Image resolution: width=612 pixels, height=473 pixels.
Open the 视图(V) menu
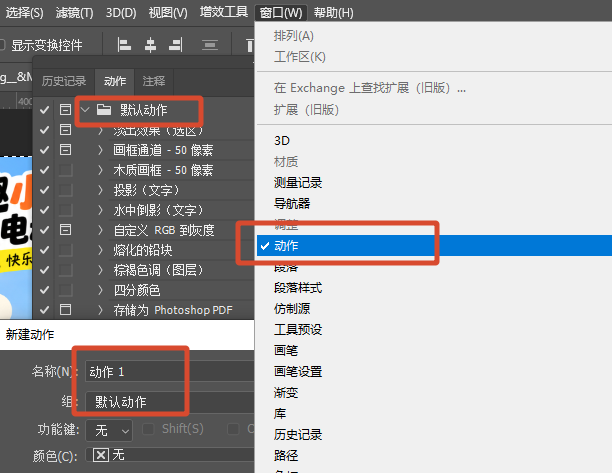(168, 12)
